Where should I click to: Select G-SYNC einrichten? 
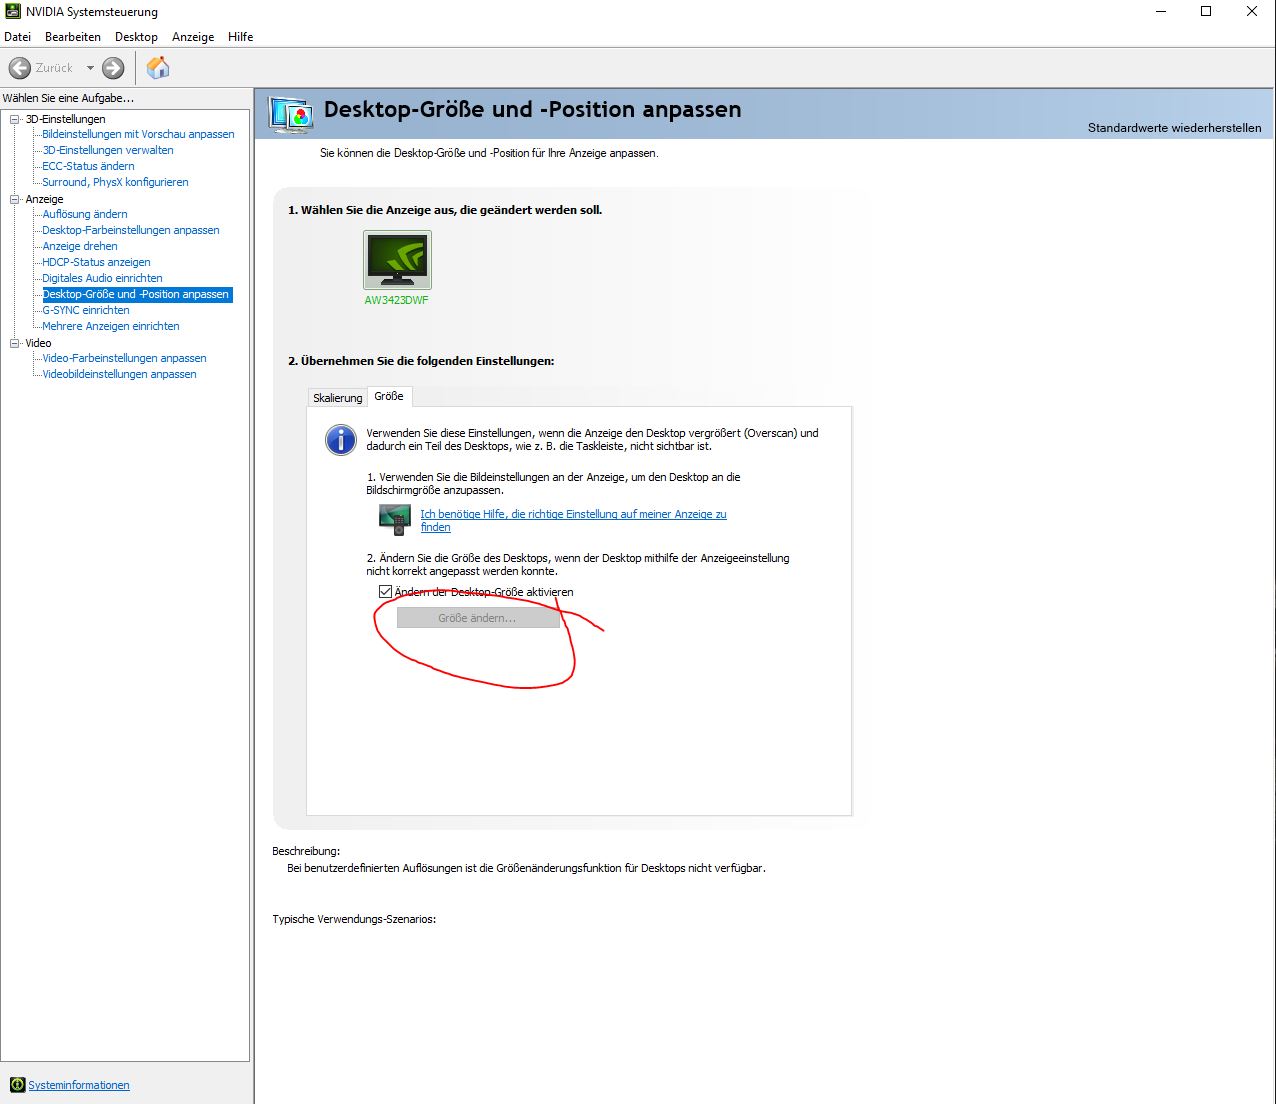(x=86, y=310)
